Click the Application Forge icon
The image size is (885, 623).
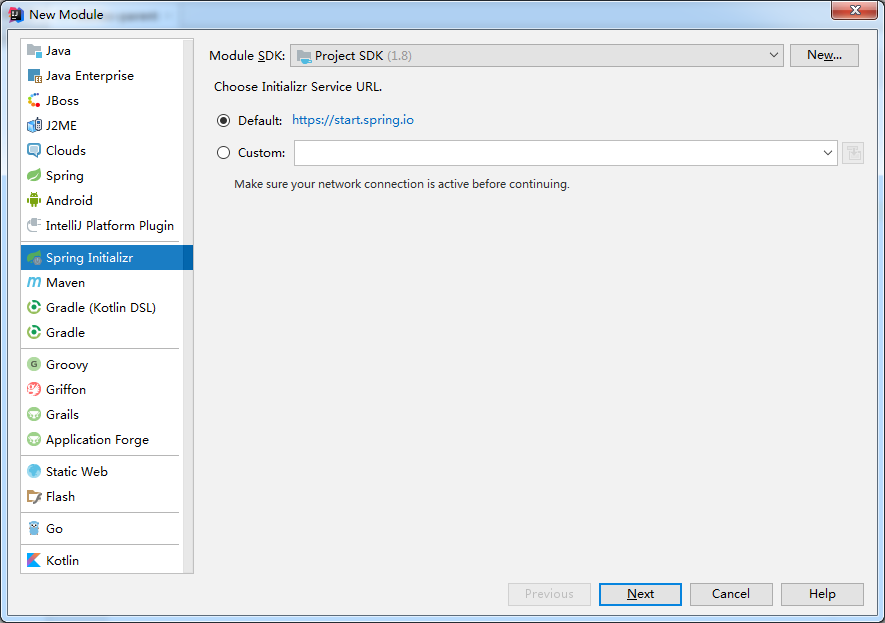(x=34, y=439)
